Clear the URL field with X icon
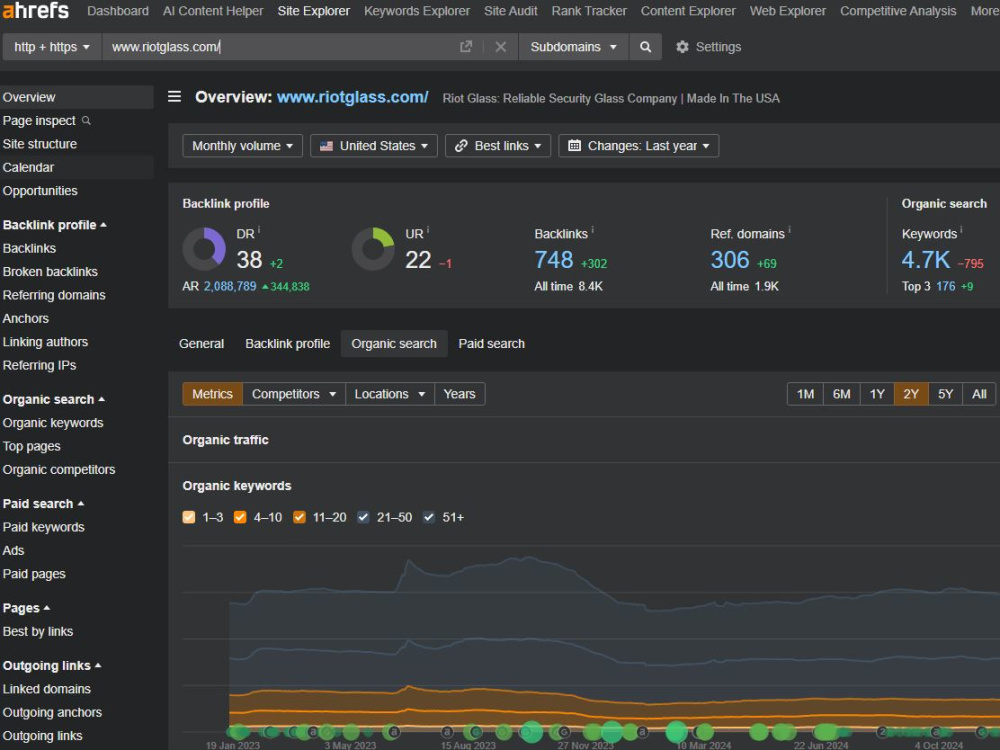The image size is (1000, 750). click(x=501, y=47)
